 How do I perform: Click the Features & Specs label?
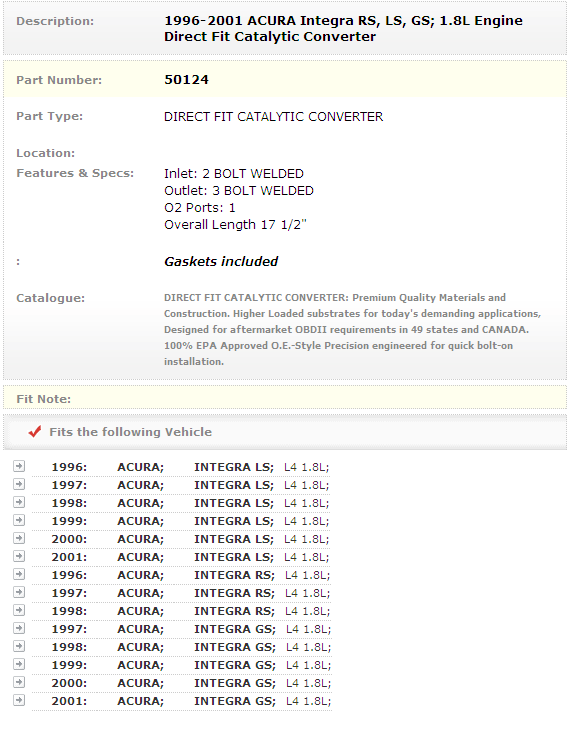tap(75, 173)
